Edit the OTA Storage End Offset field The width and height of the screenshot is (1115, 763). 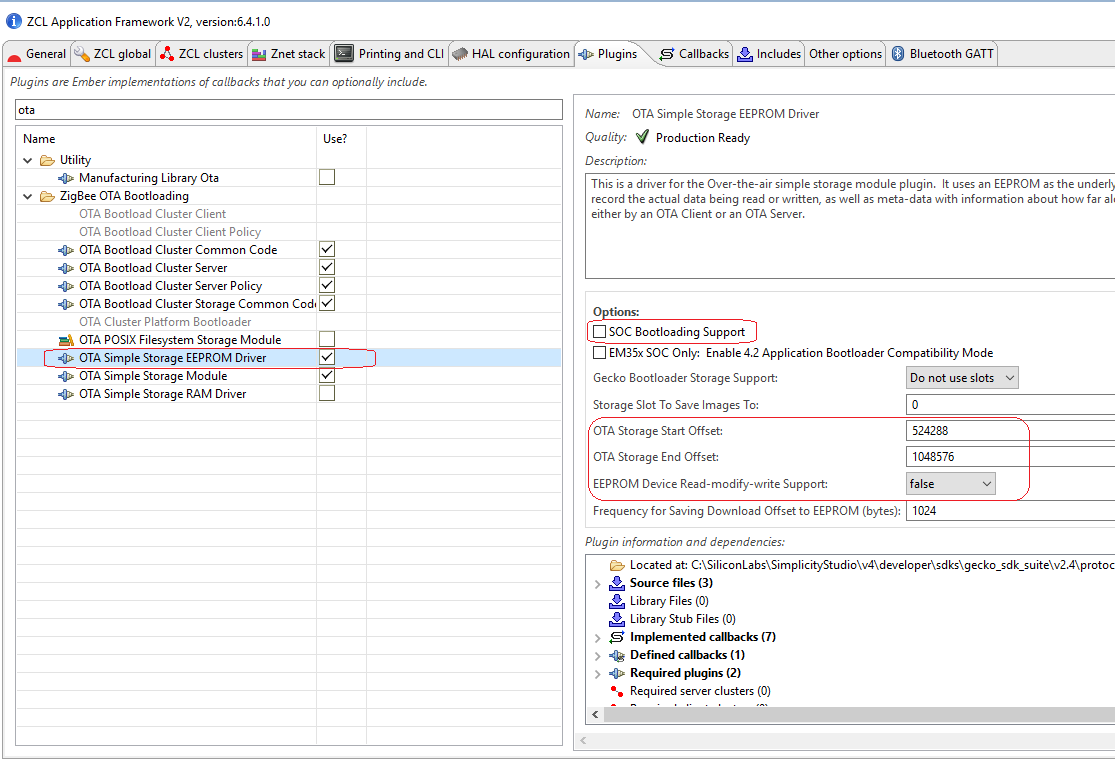(1010, 457)
